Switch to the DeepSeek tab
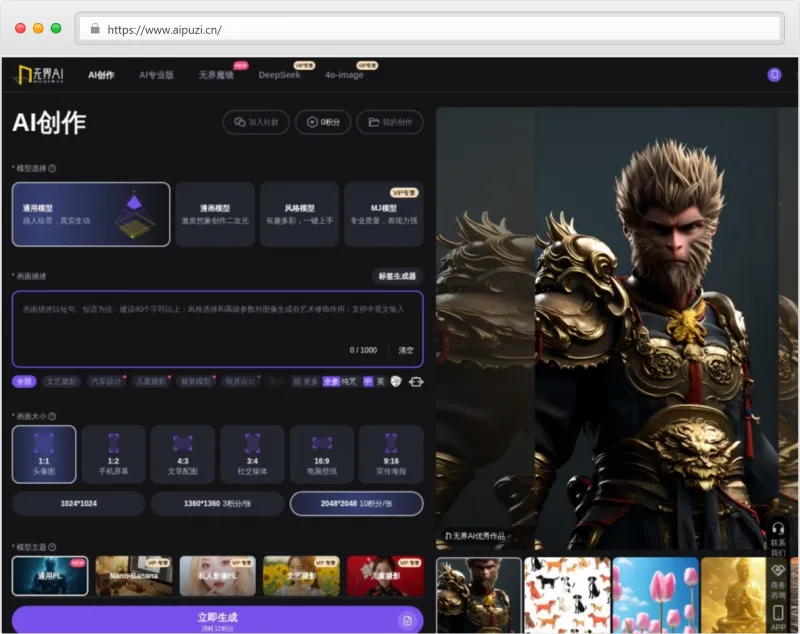 [279, 75]
